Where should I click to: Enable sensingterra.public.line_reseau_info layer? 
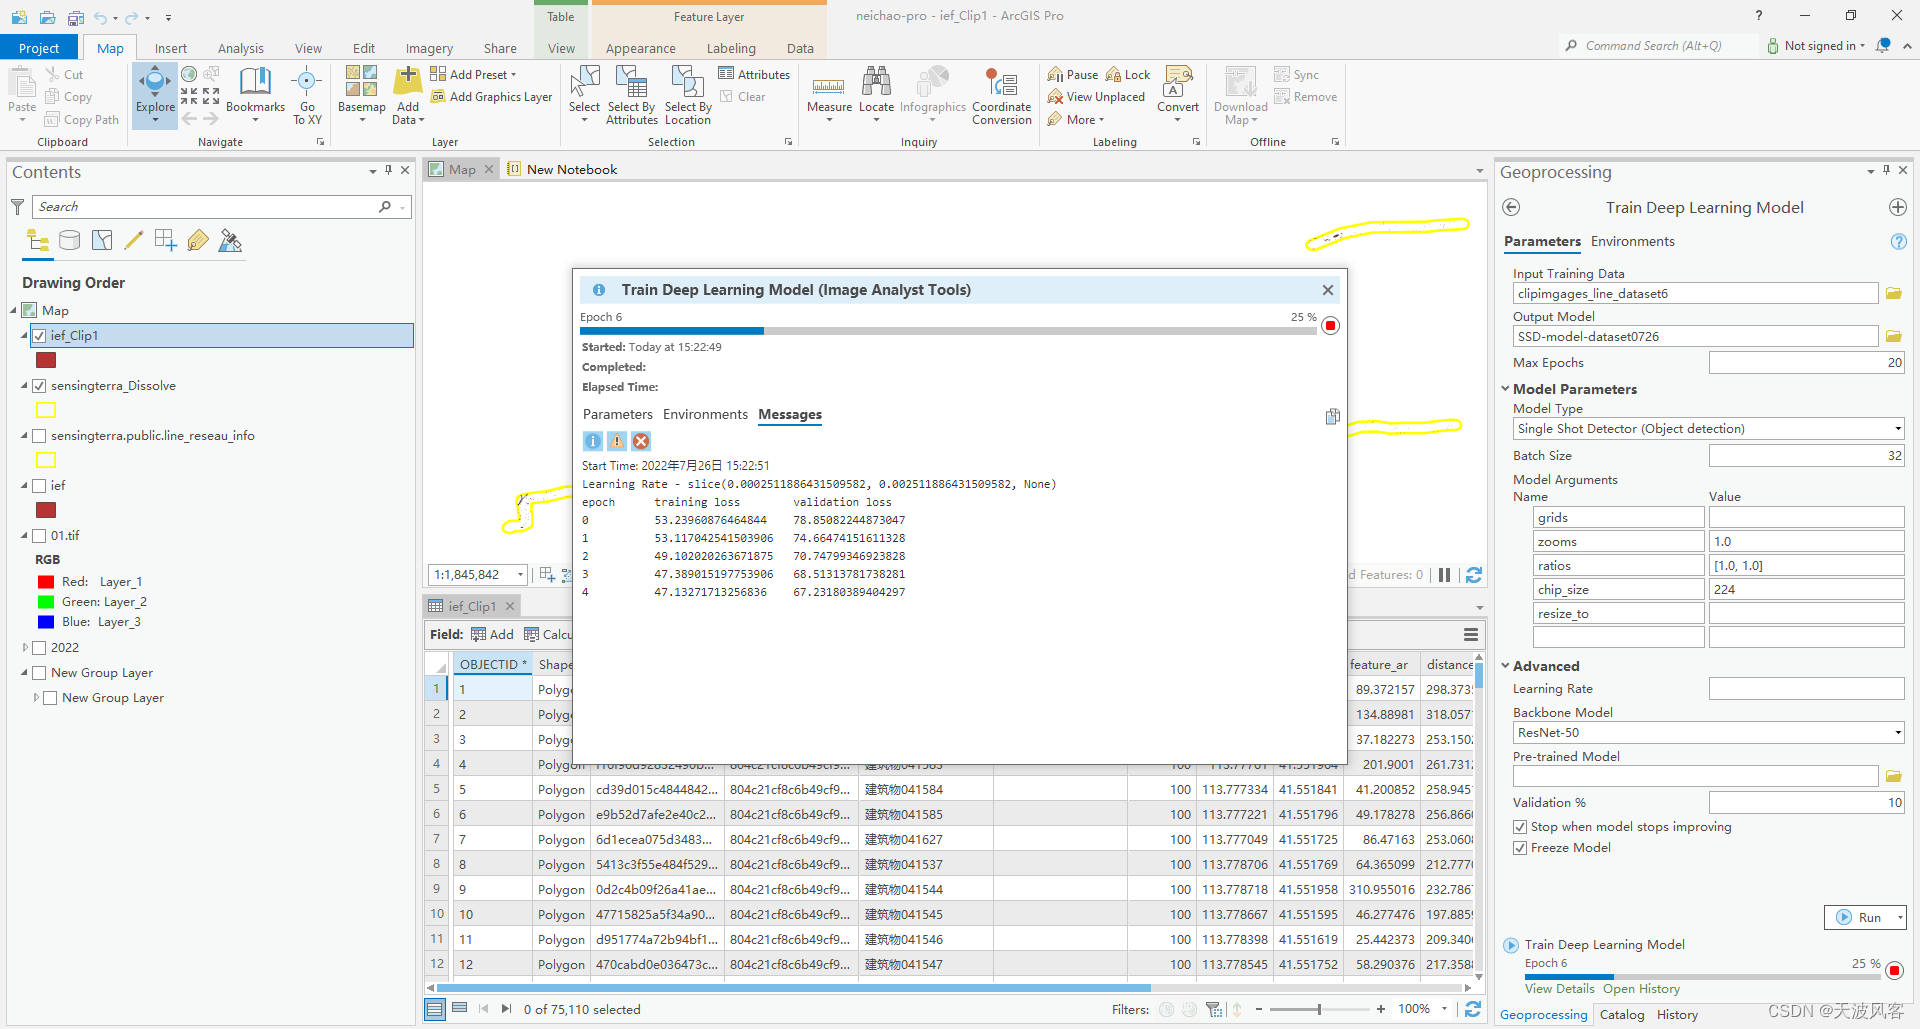tap(39, 436)
